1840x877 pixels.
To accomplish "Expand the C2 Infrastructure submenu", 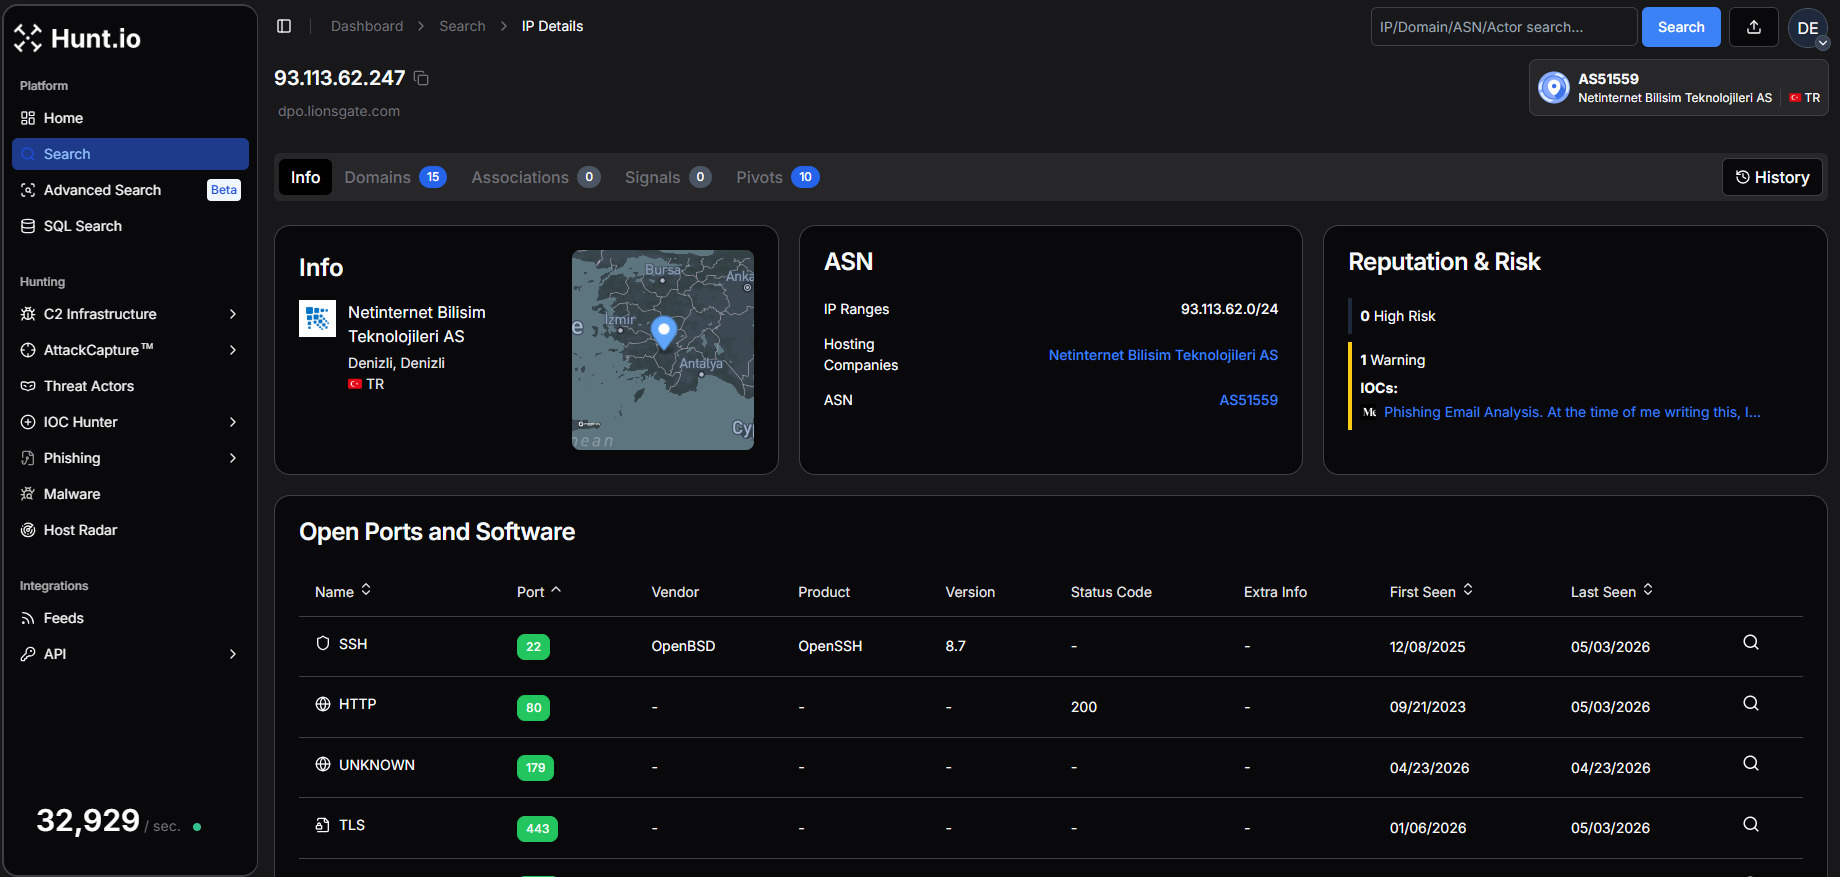I will (233, 314).
